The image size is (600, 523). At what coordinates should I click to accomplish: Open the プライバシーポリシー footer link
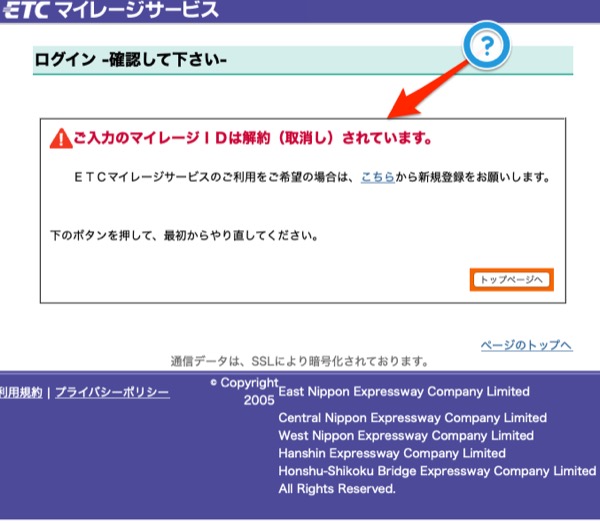[112, 392]
